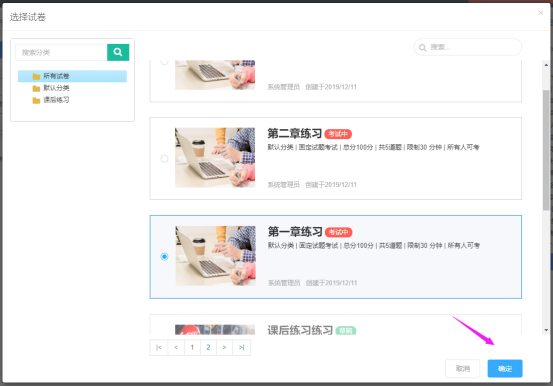The width and height of the screenshot is (553, 387).
Task: Click the 搜索分类 input field
Action: 61,52
